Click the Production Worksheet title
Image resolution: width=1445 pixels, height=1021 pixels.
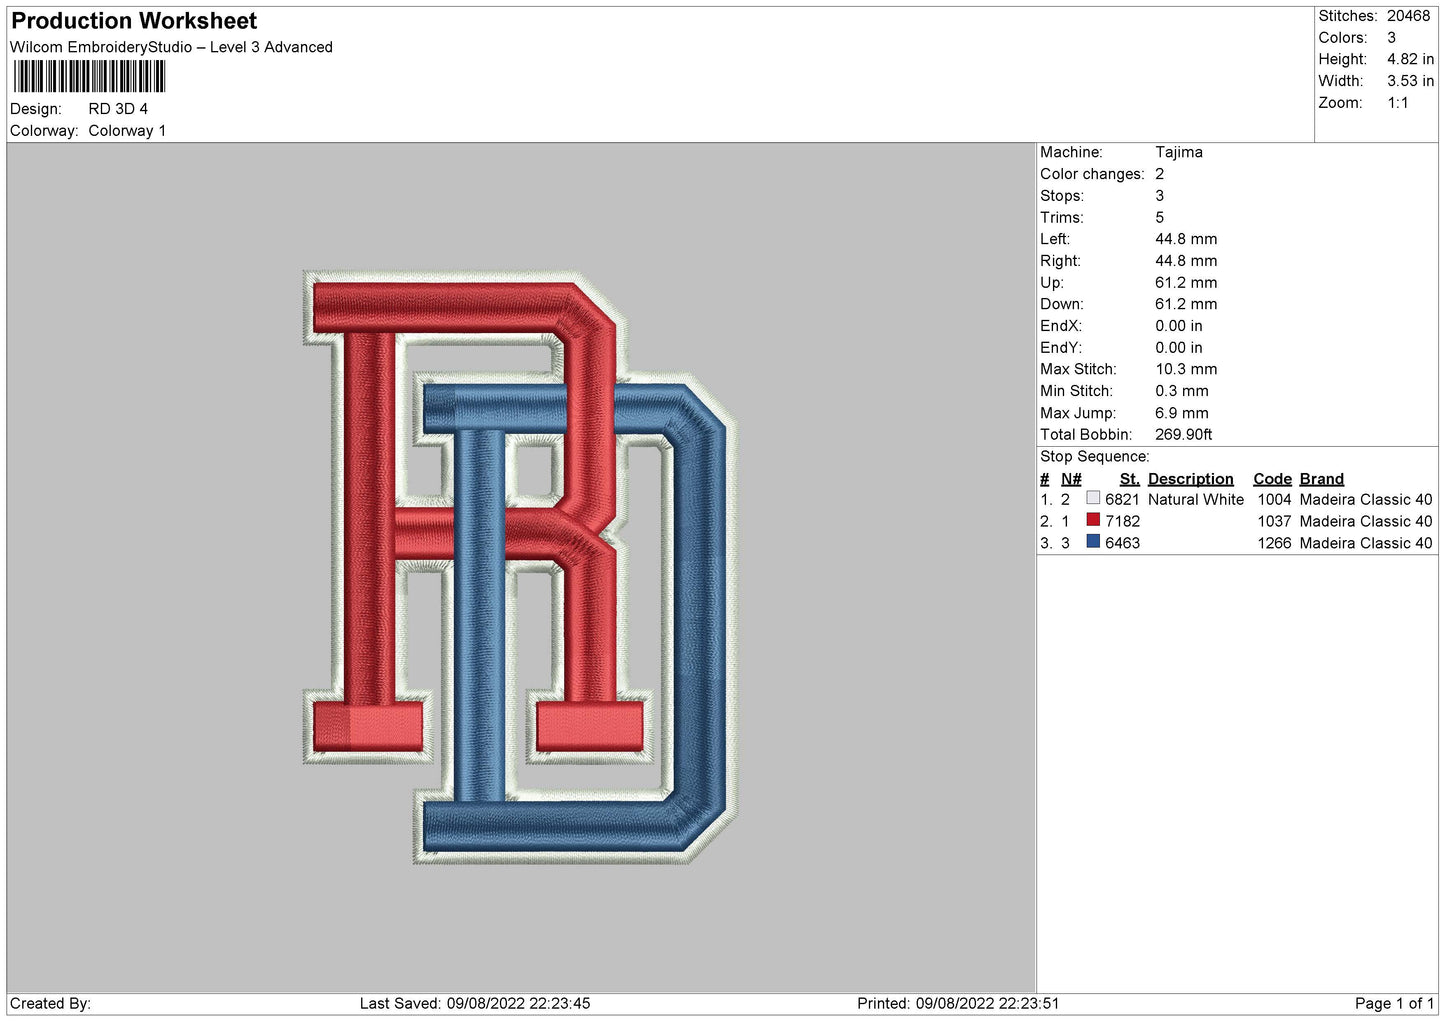click(x=134, y=21)
